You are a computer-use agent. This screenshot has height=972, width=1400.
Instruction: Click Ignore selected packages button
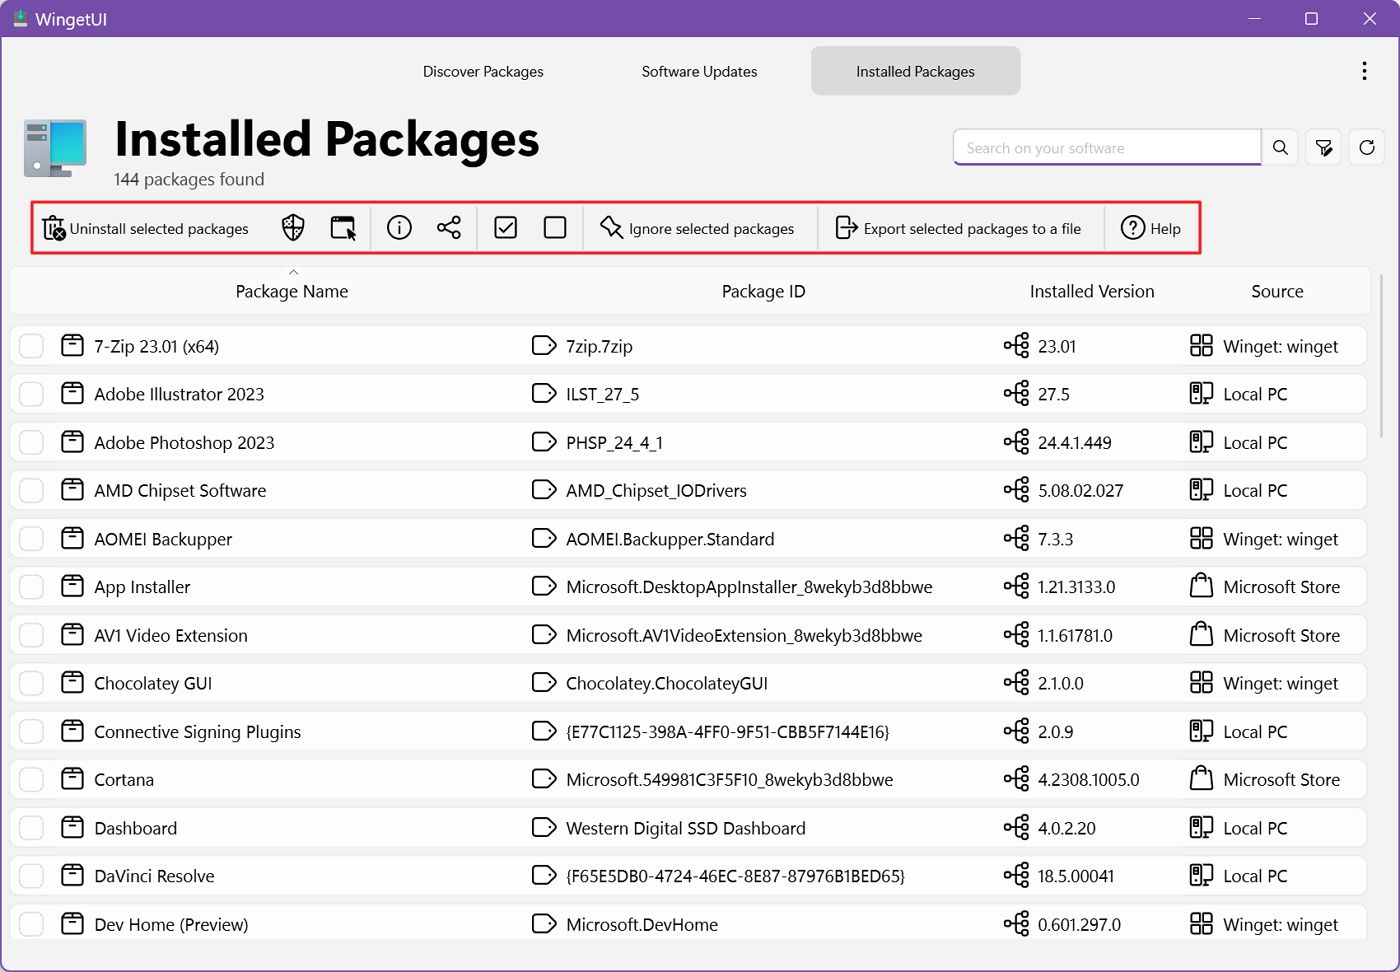697,228
